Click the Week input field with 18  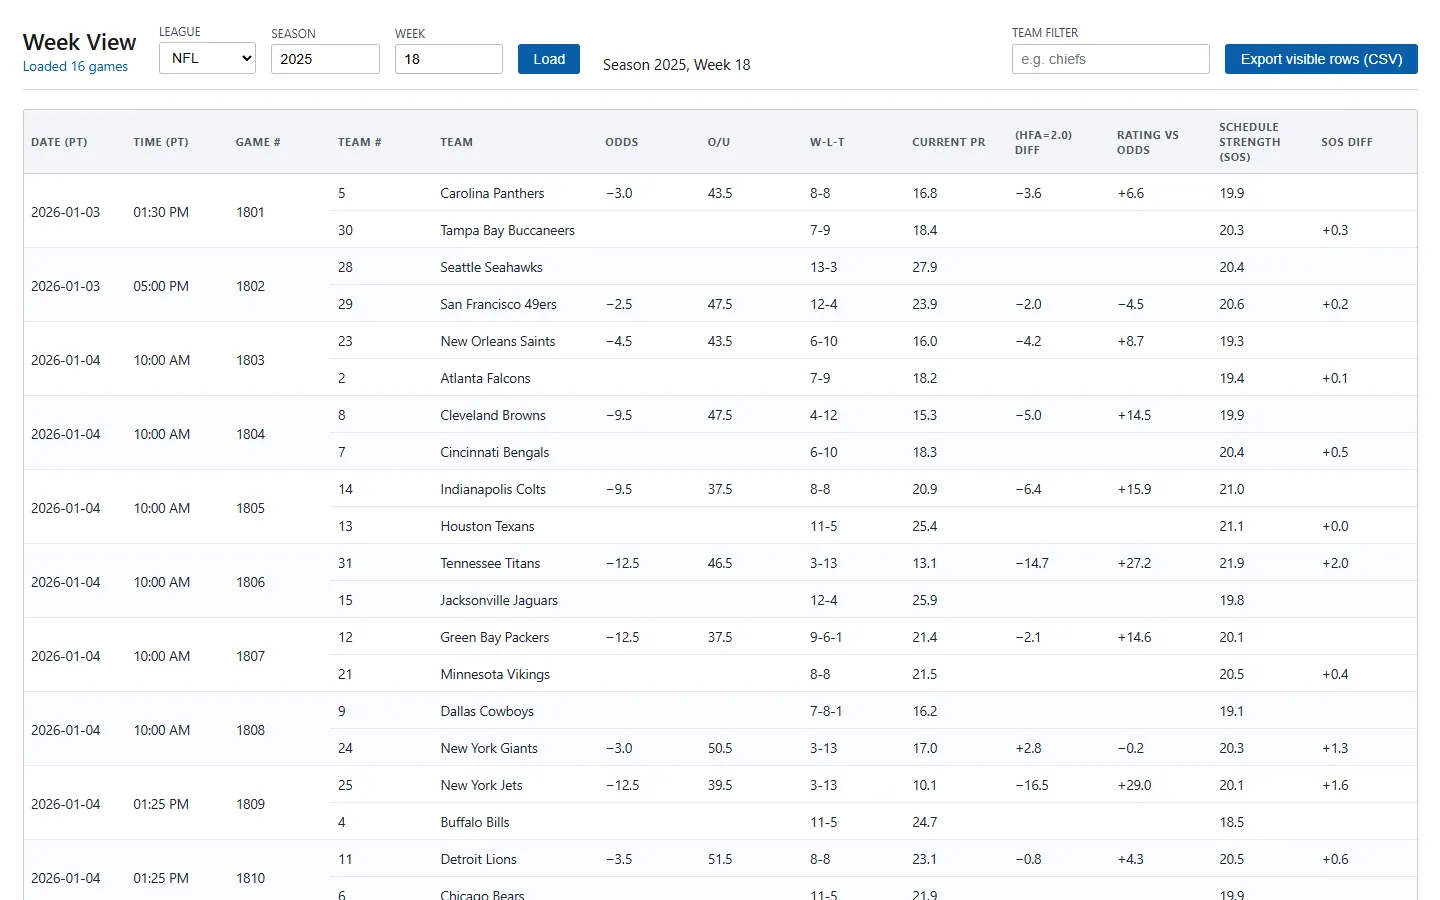449,59
